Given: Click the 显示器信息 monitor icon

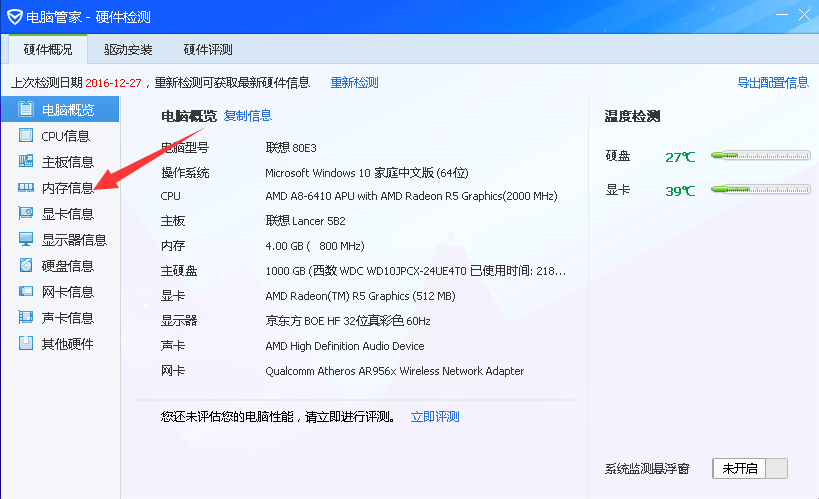Looking at the screenshot, I should [x=26, y=239].
